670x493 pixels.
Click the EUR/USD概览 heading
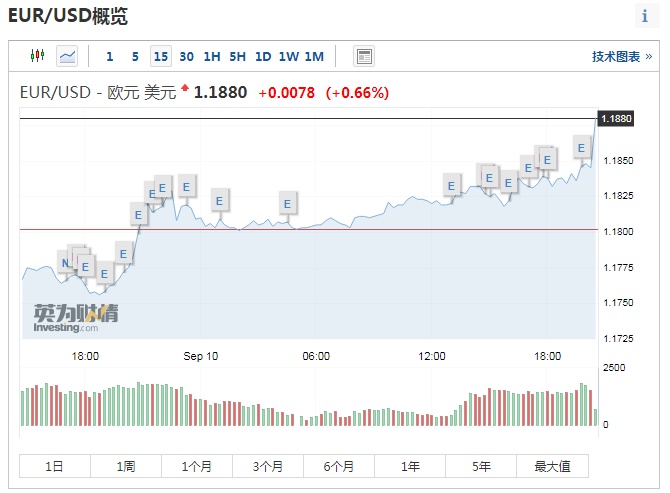click(x=67, y=17)
